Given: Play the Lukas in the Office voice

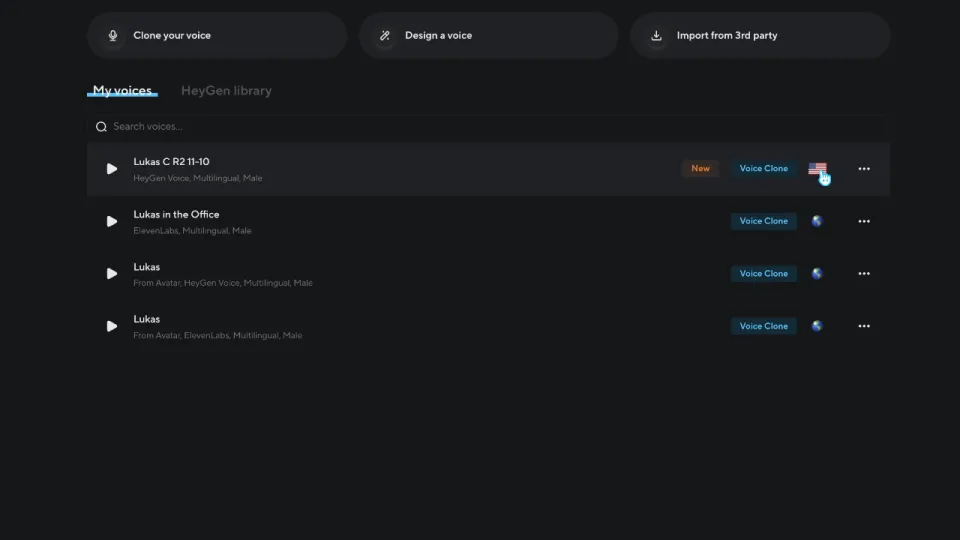Looking at the screenshot, I should click(111, 221).
